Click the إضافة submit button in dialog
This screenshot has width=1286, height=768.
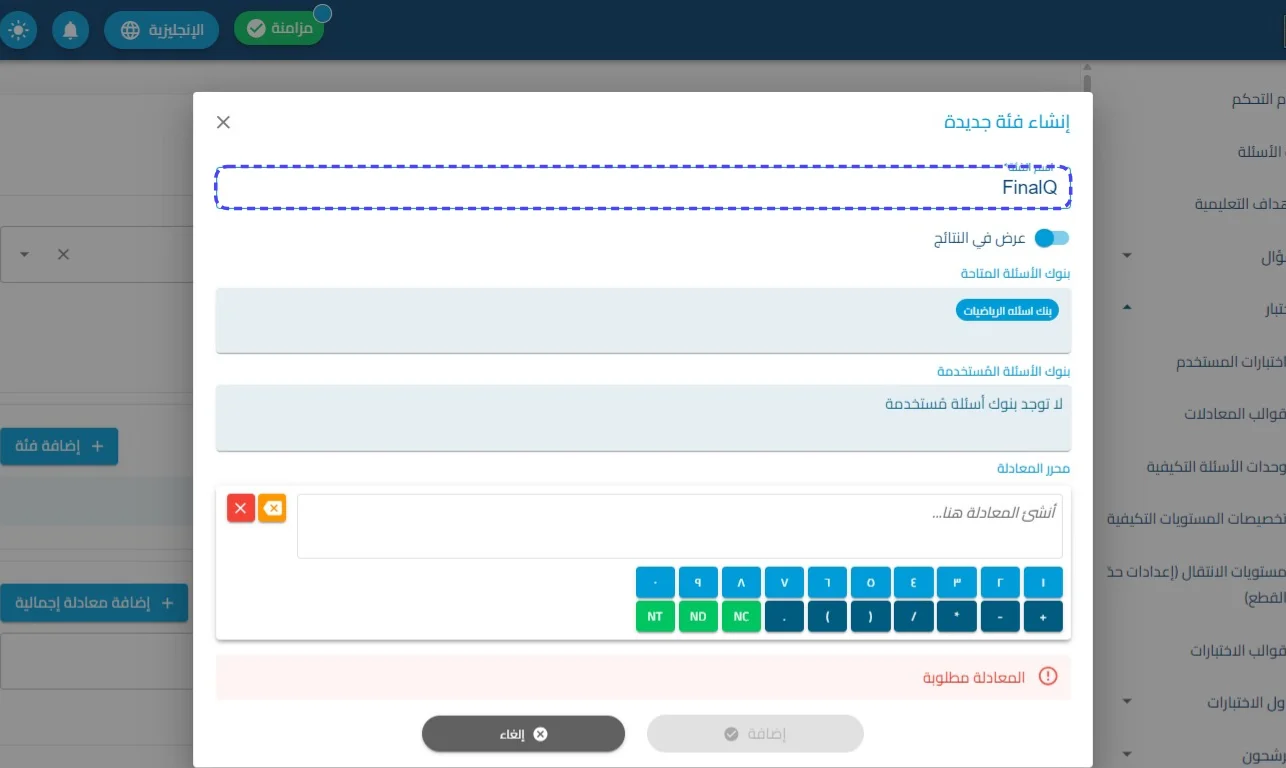(755, 734)
